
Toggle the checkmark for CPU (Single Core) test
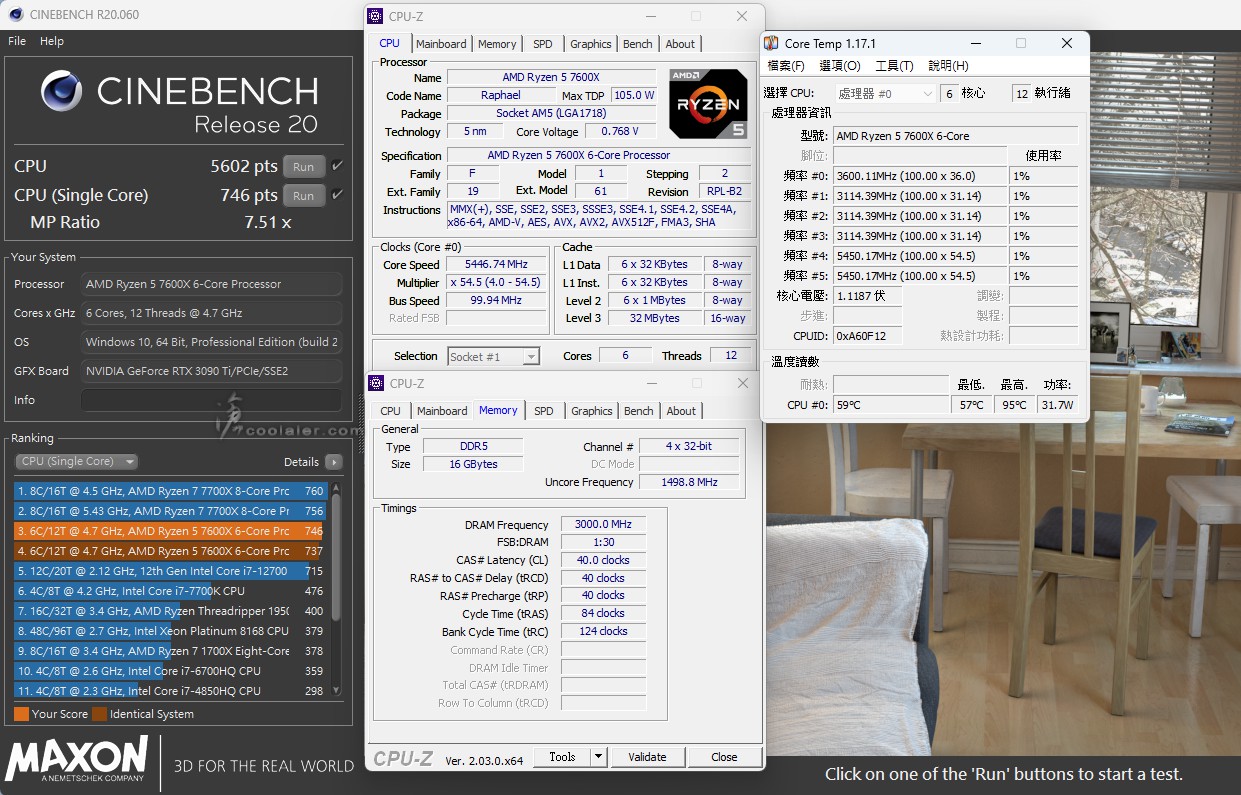coord(337,195)
